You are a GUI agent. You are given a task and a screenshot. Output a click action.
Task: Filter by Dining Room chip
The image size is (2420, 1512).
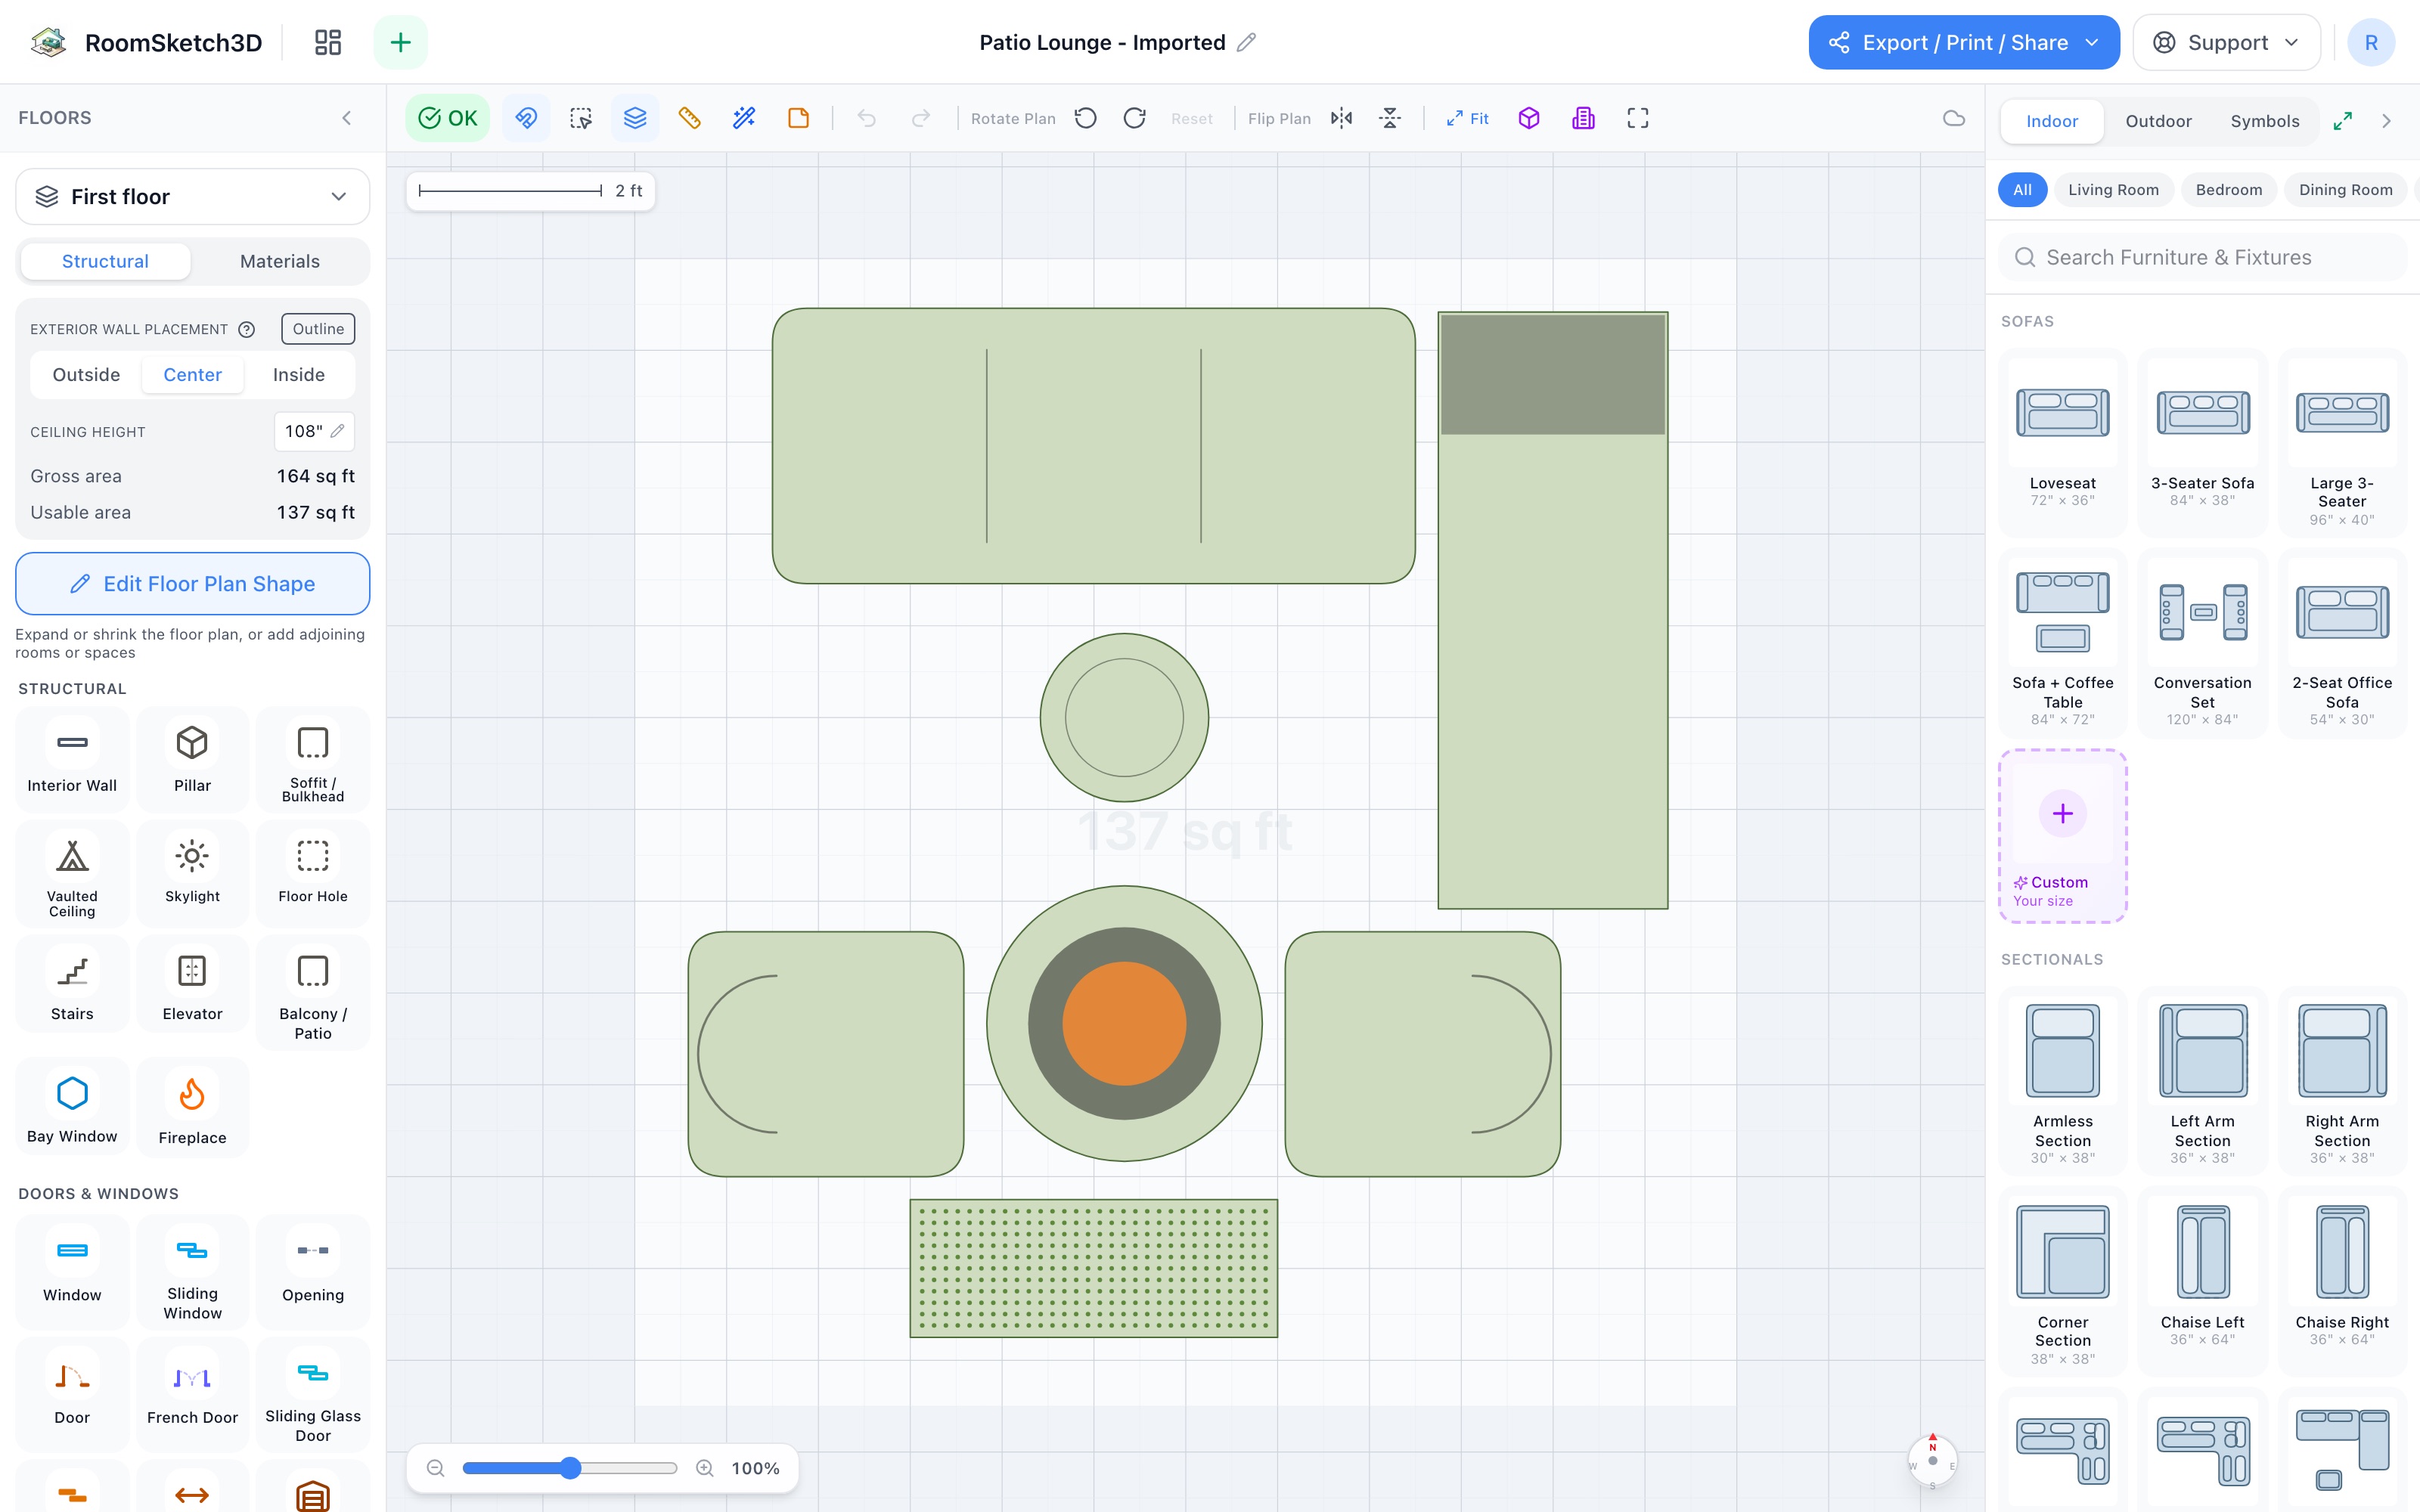[2345, 190]
